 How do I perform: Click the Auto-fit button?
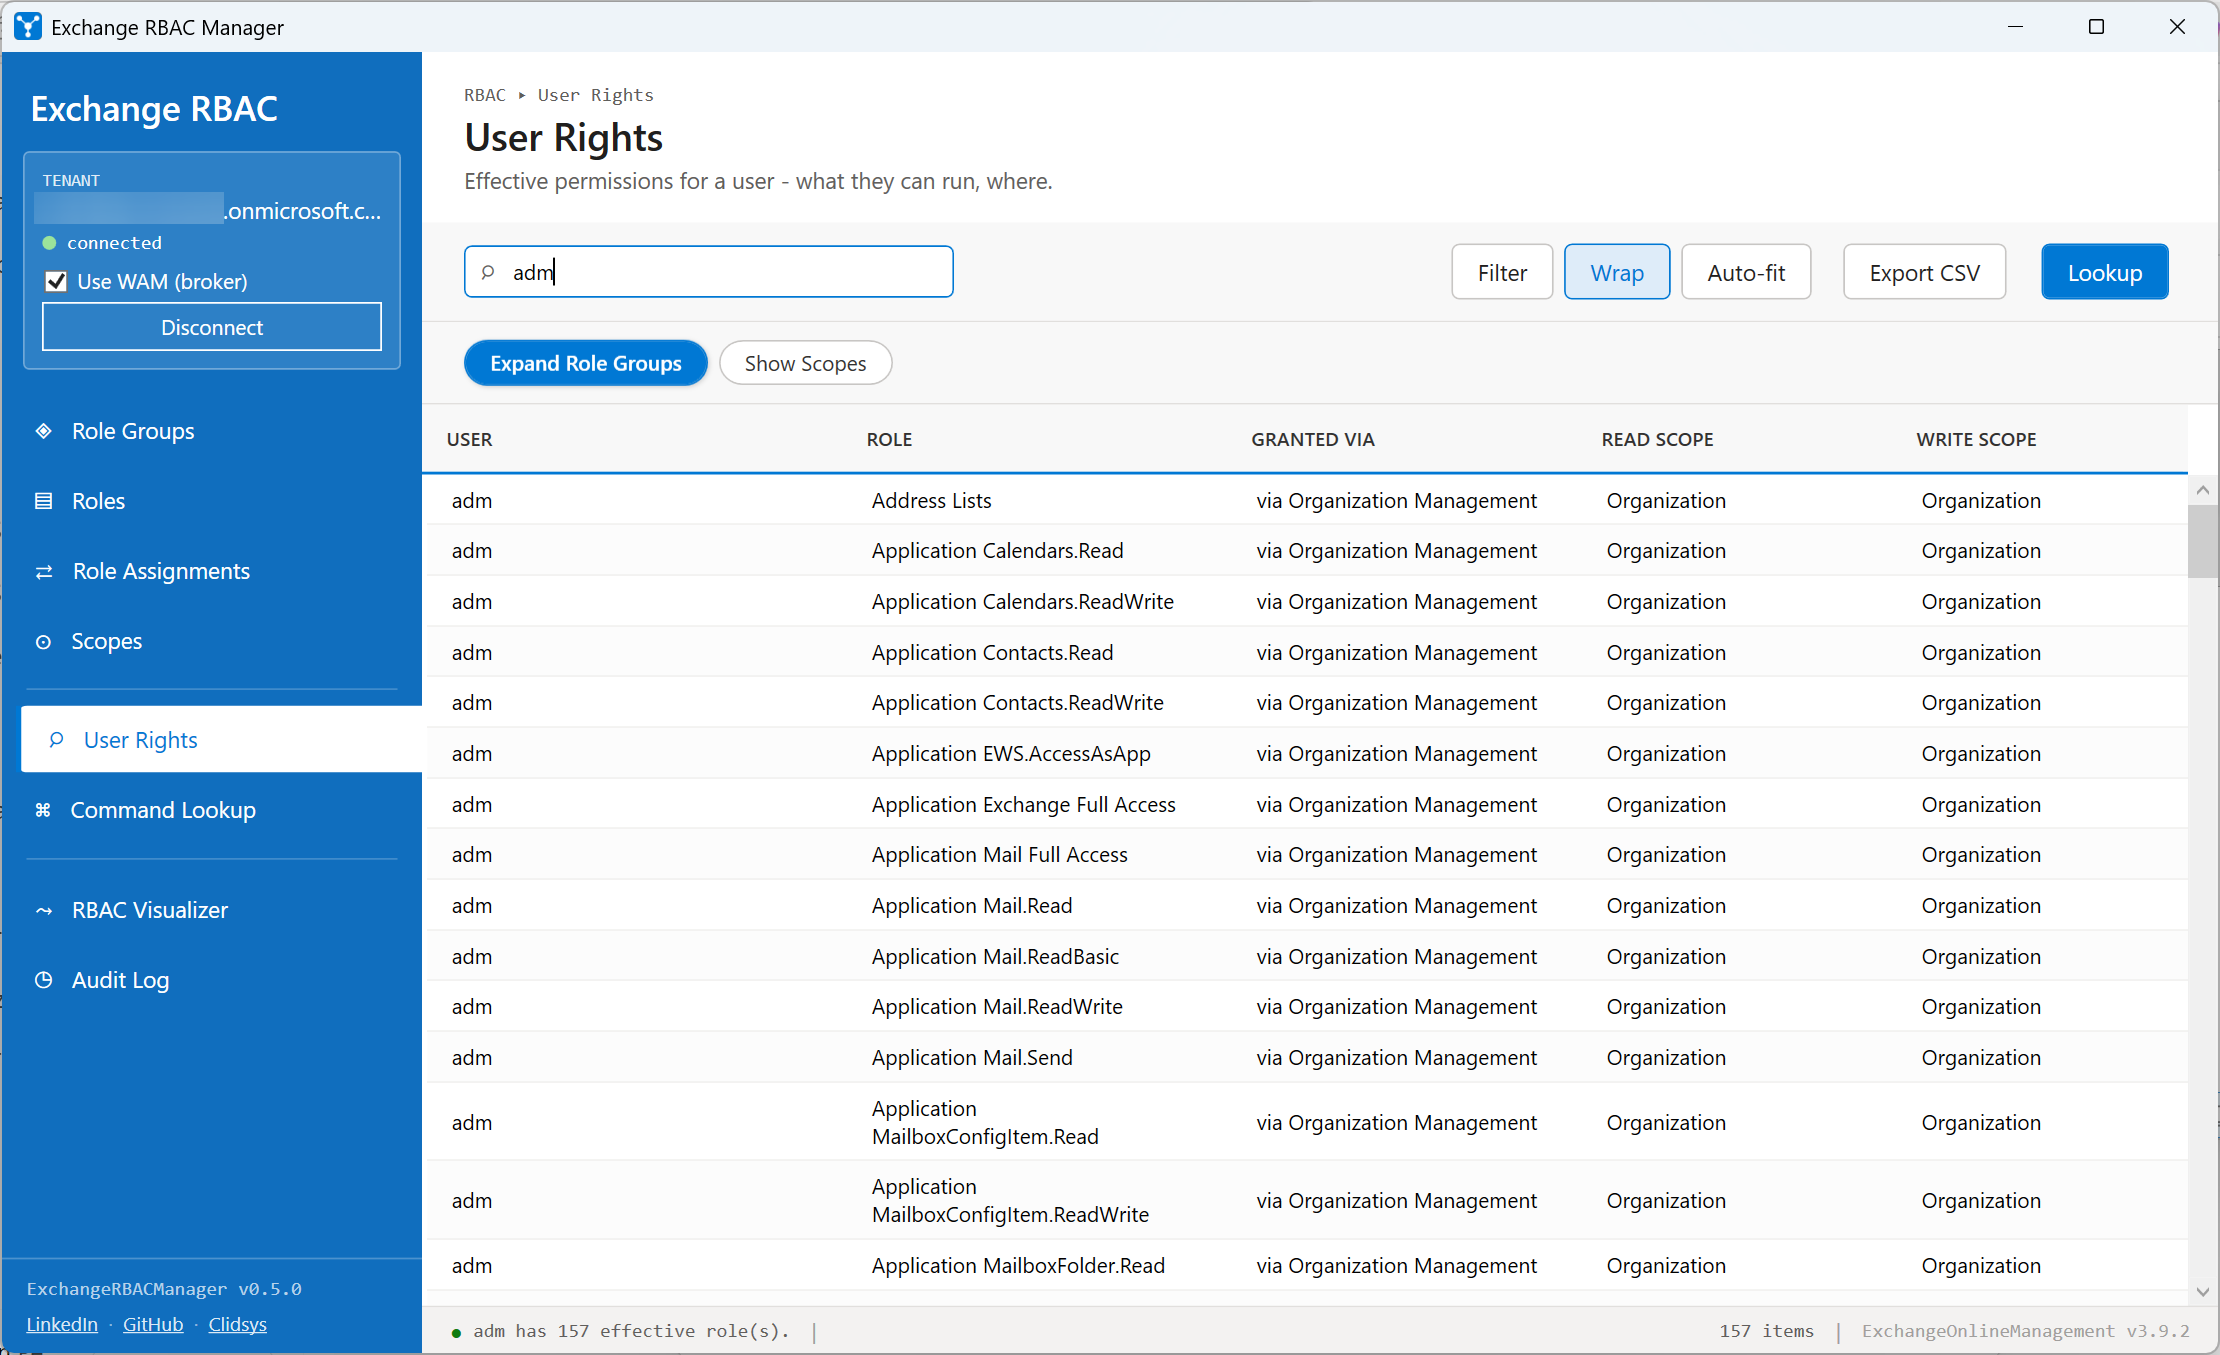(1746, 272)
